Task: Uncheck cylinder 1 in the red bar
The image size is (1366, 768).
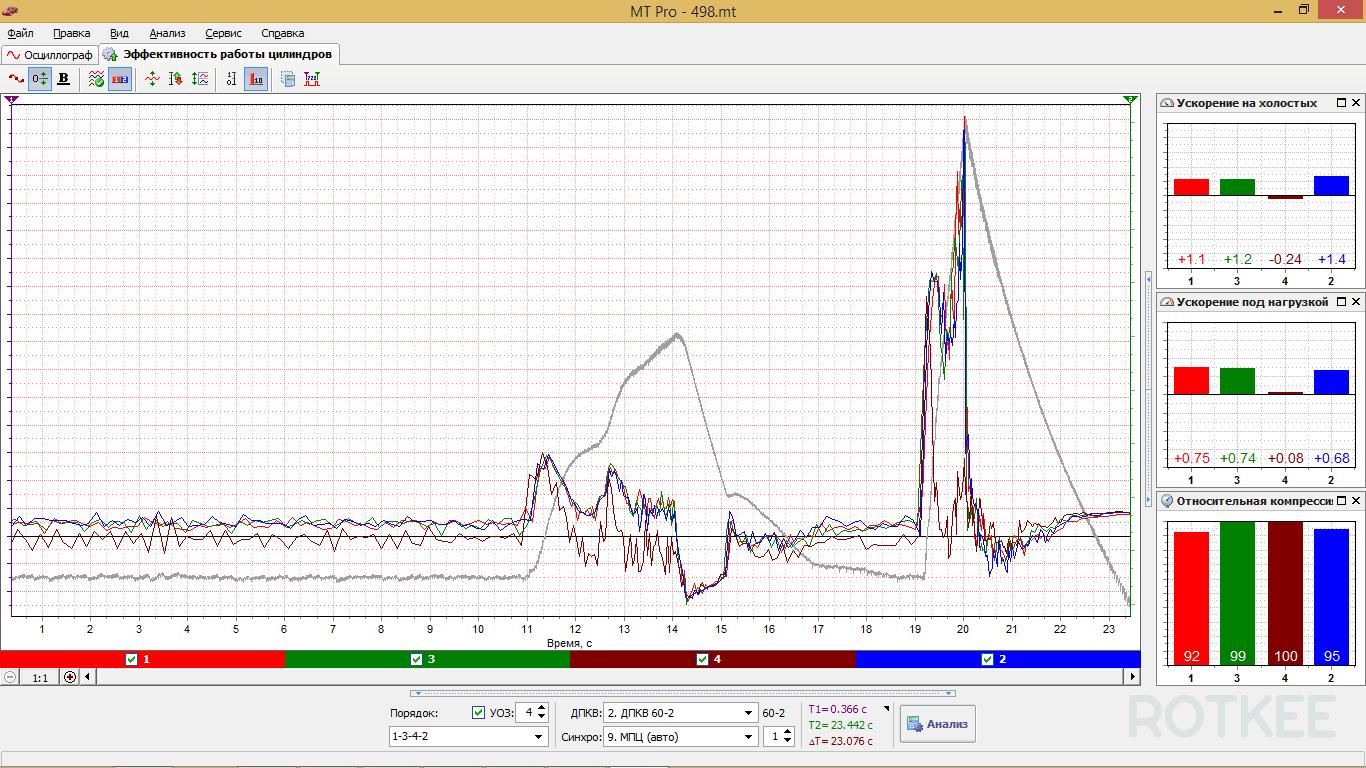Action: [x=132, y=659]
